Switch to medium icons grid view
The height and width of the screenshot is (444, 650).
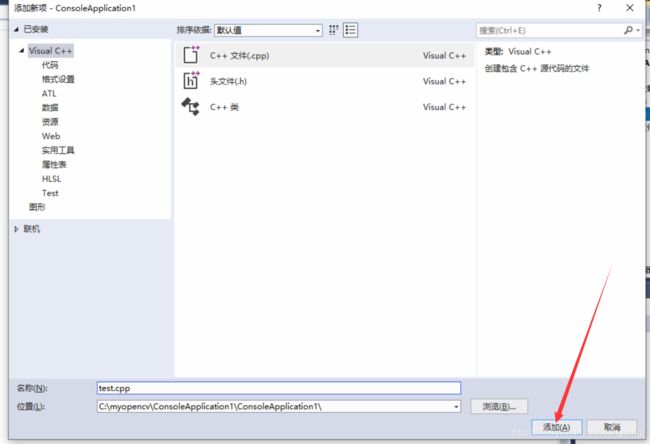(x=334, y=30)
